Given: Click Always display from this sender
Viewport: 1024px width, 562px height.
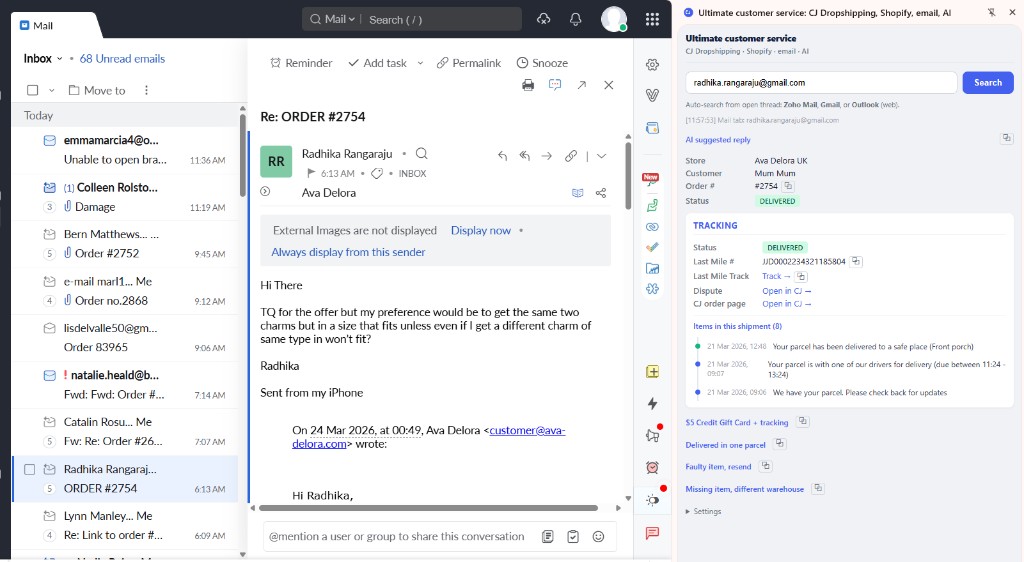Looking at the screenshot, I should pos(348,252).
